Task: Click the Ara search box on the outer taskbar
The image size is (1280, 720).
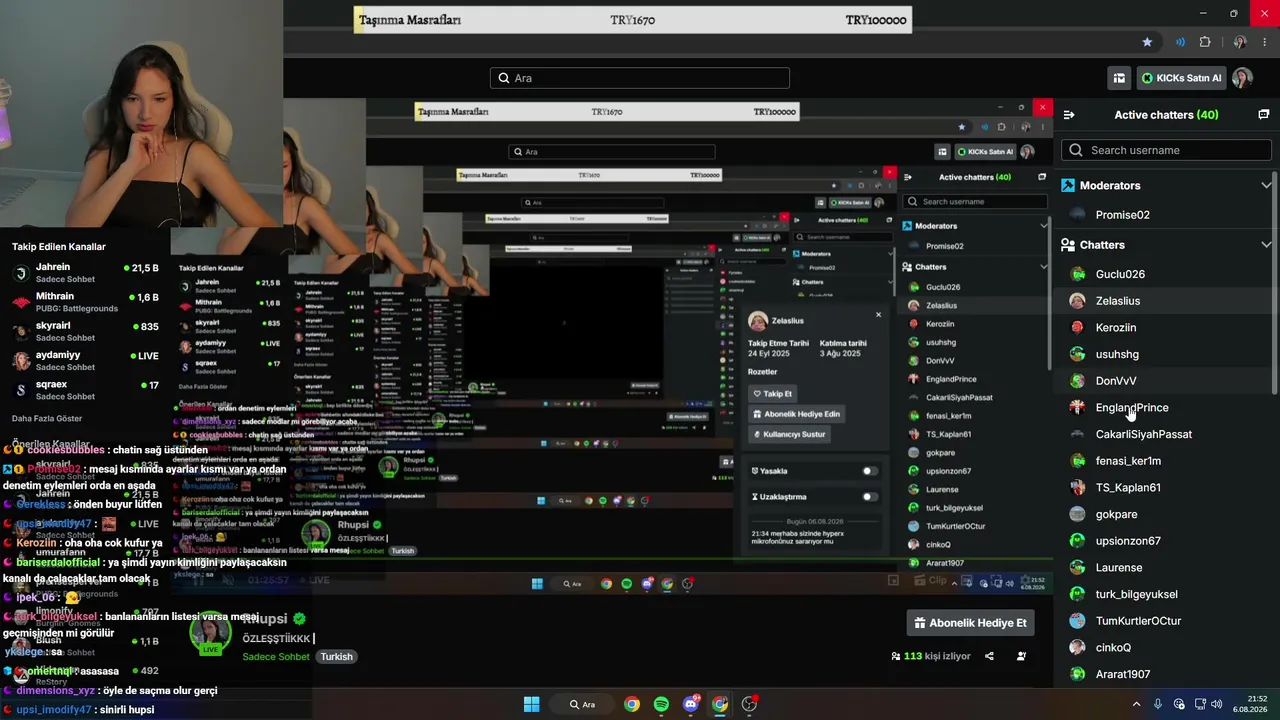Action: click(x=583, y=704)
